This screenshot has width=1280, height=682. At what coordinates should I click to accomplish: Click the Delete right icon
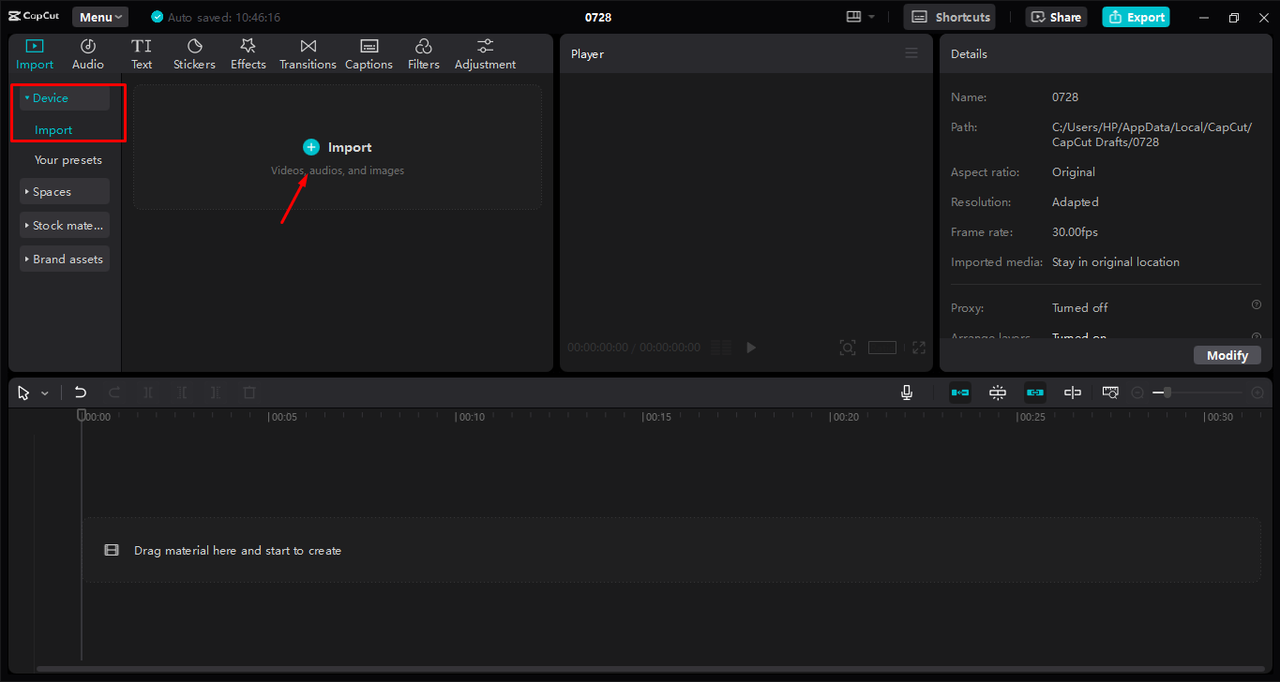click(215, 393)
